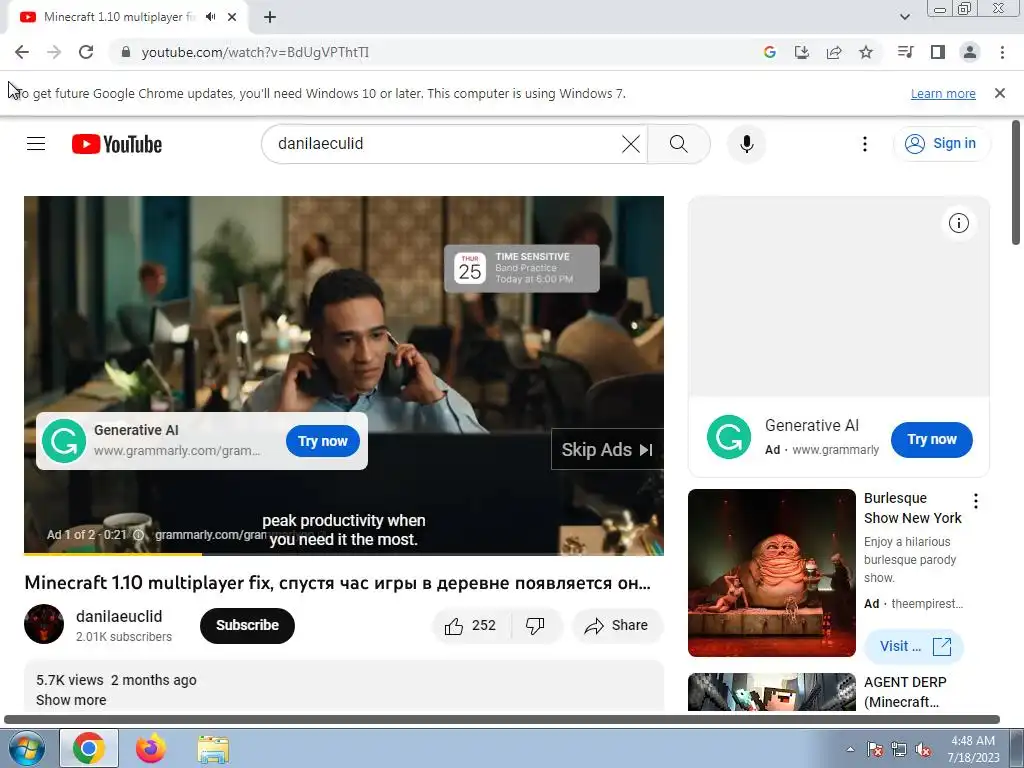
Task: Open Google icon in address bar
Action: 769,52
